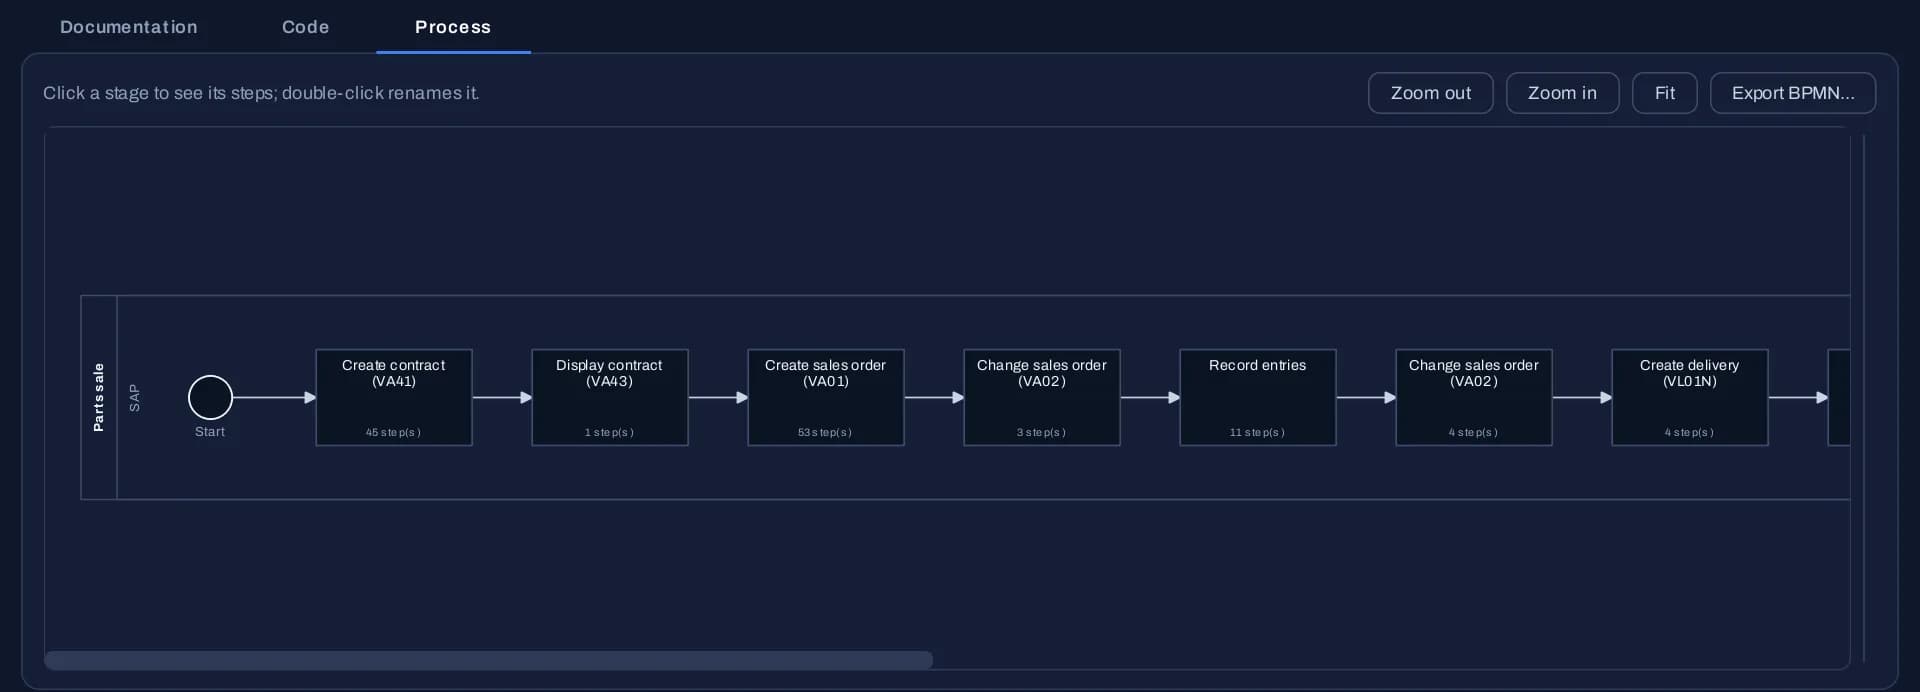The height and width of the screenshot is (692, 1920).
Task: Click the vertical scrollbar on the diagram
Action: (x=1864, y=397)
